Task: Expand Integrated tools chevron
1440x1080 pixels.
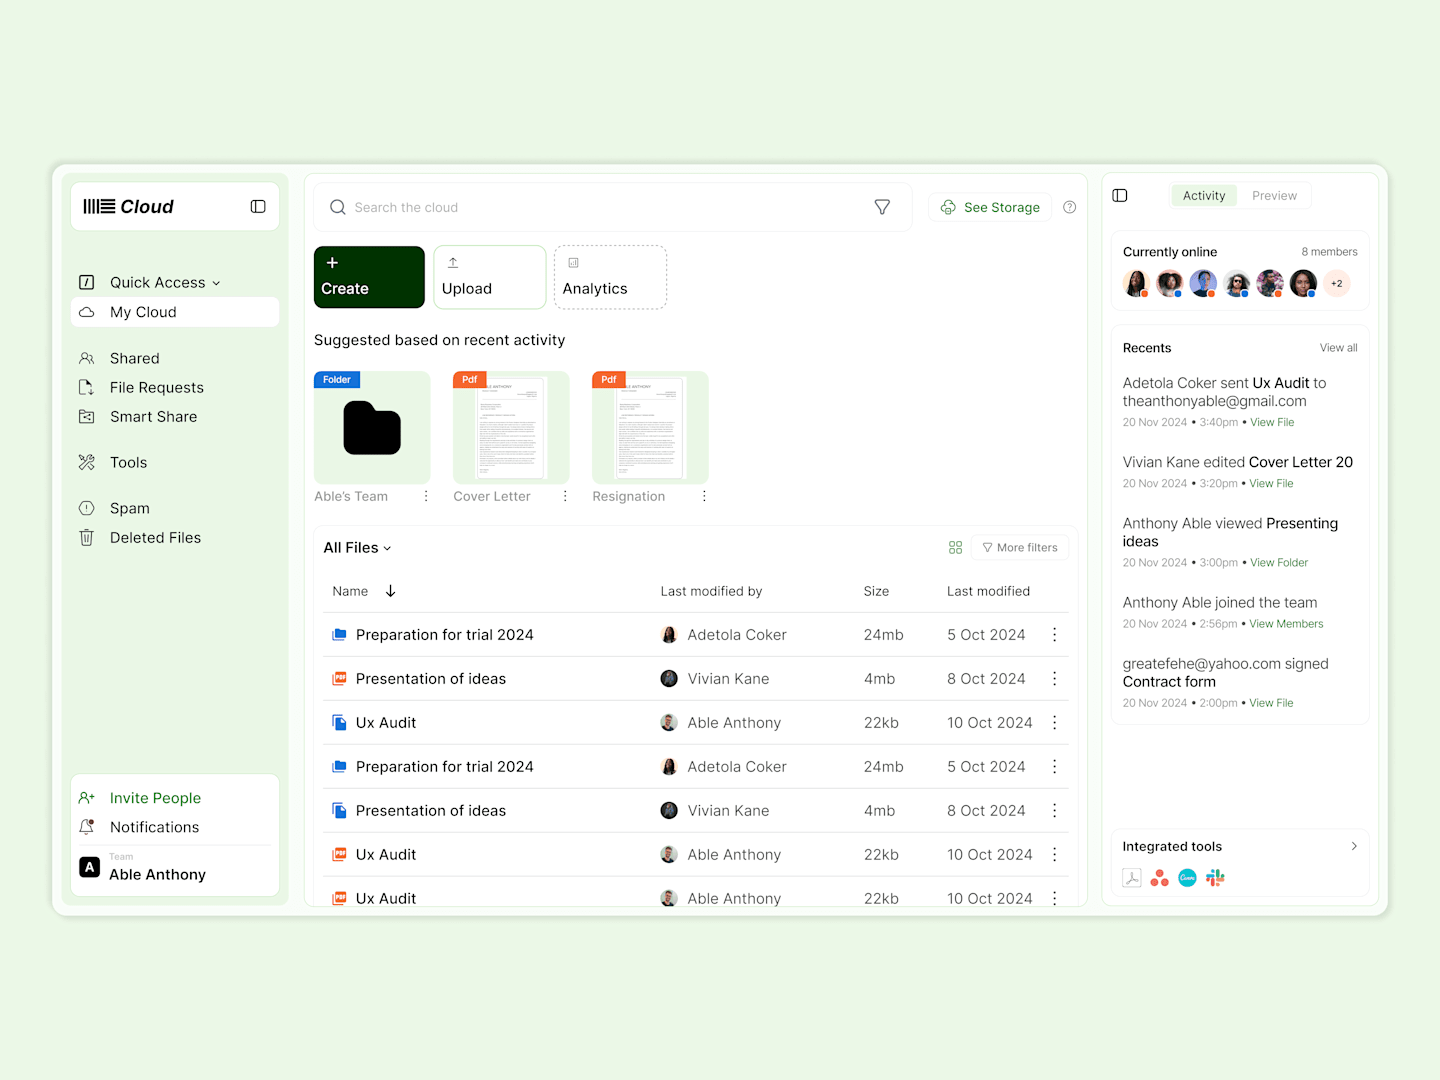Action: click(x=1354, y=847)
